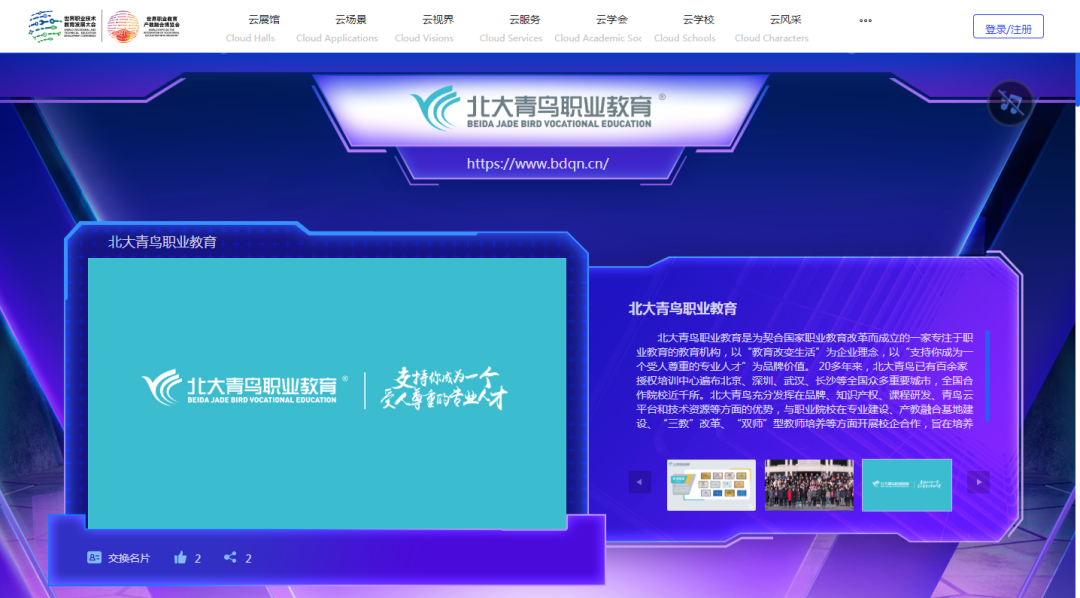Select the certificates chart thumbnail

pyautogui.click(x=711, y=485)
